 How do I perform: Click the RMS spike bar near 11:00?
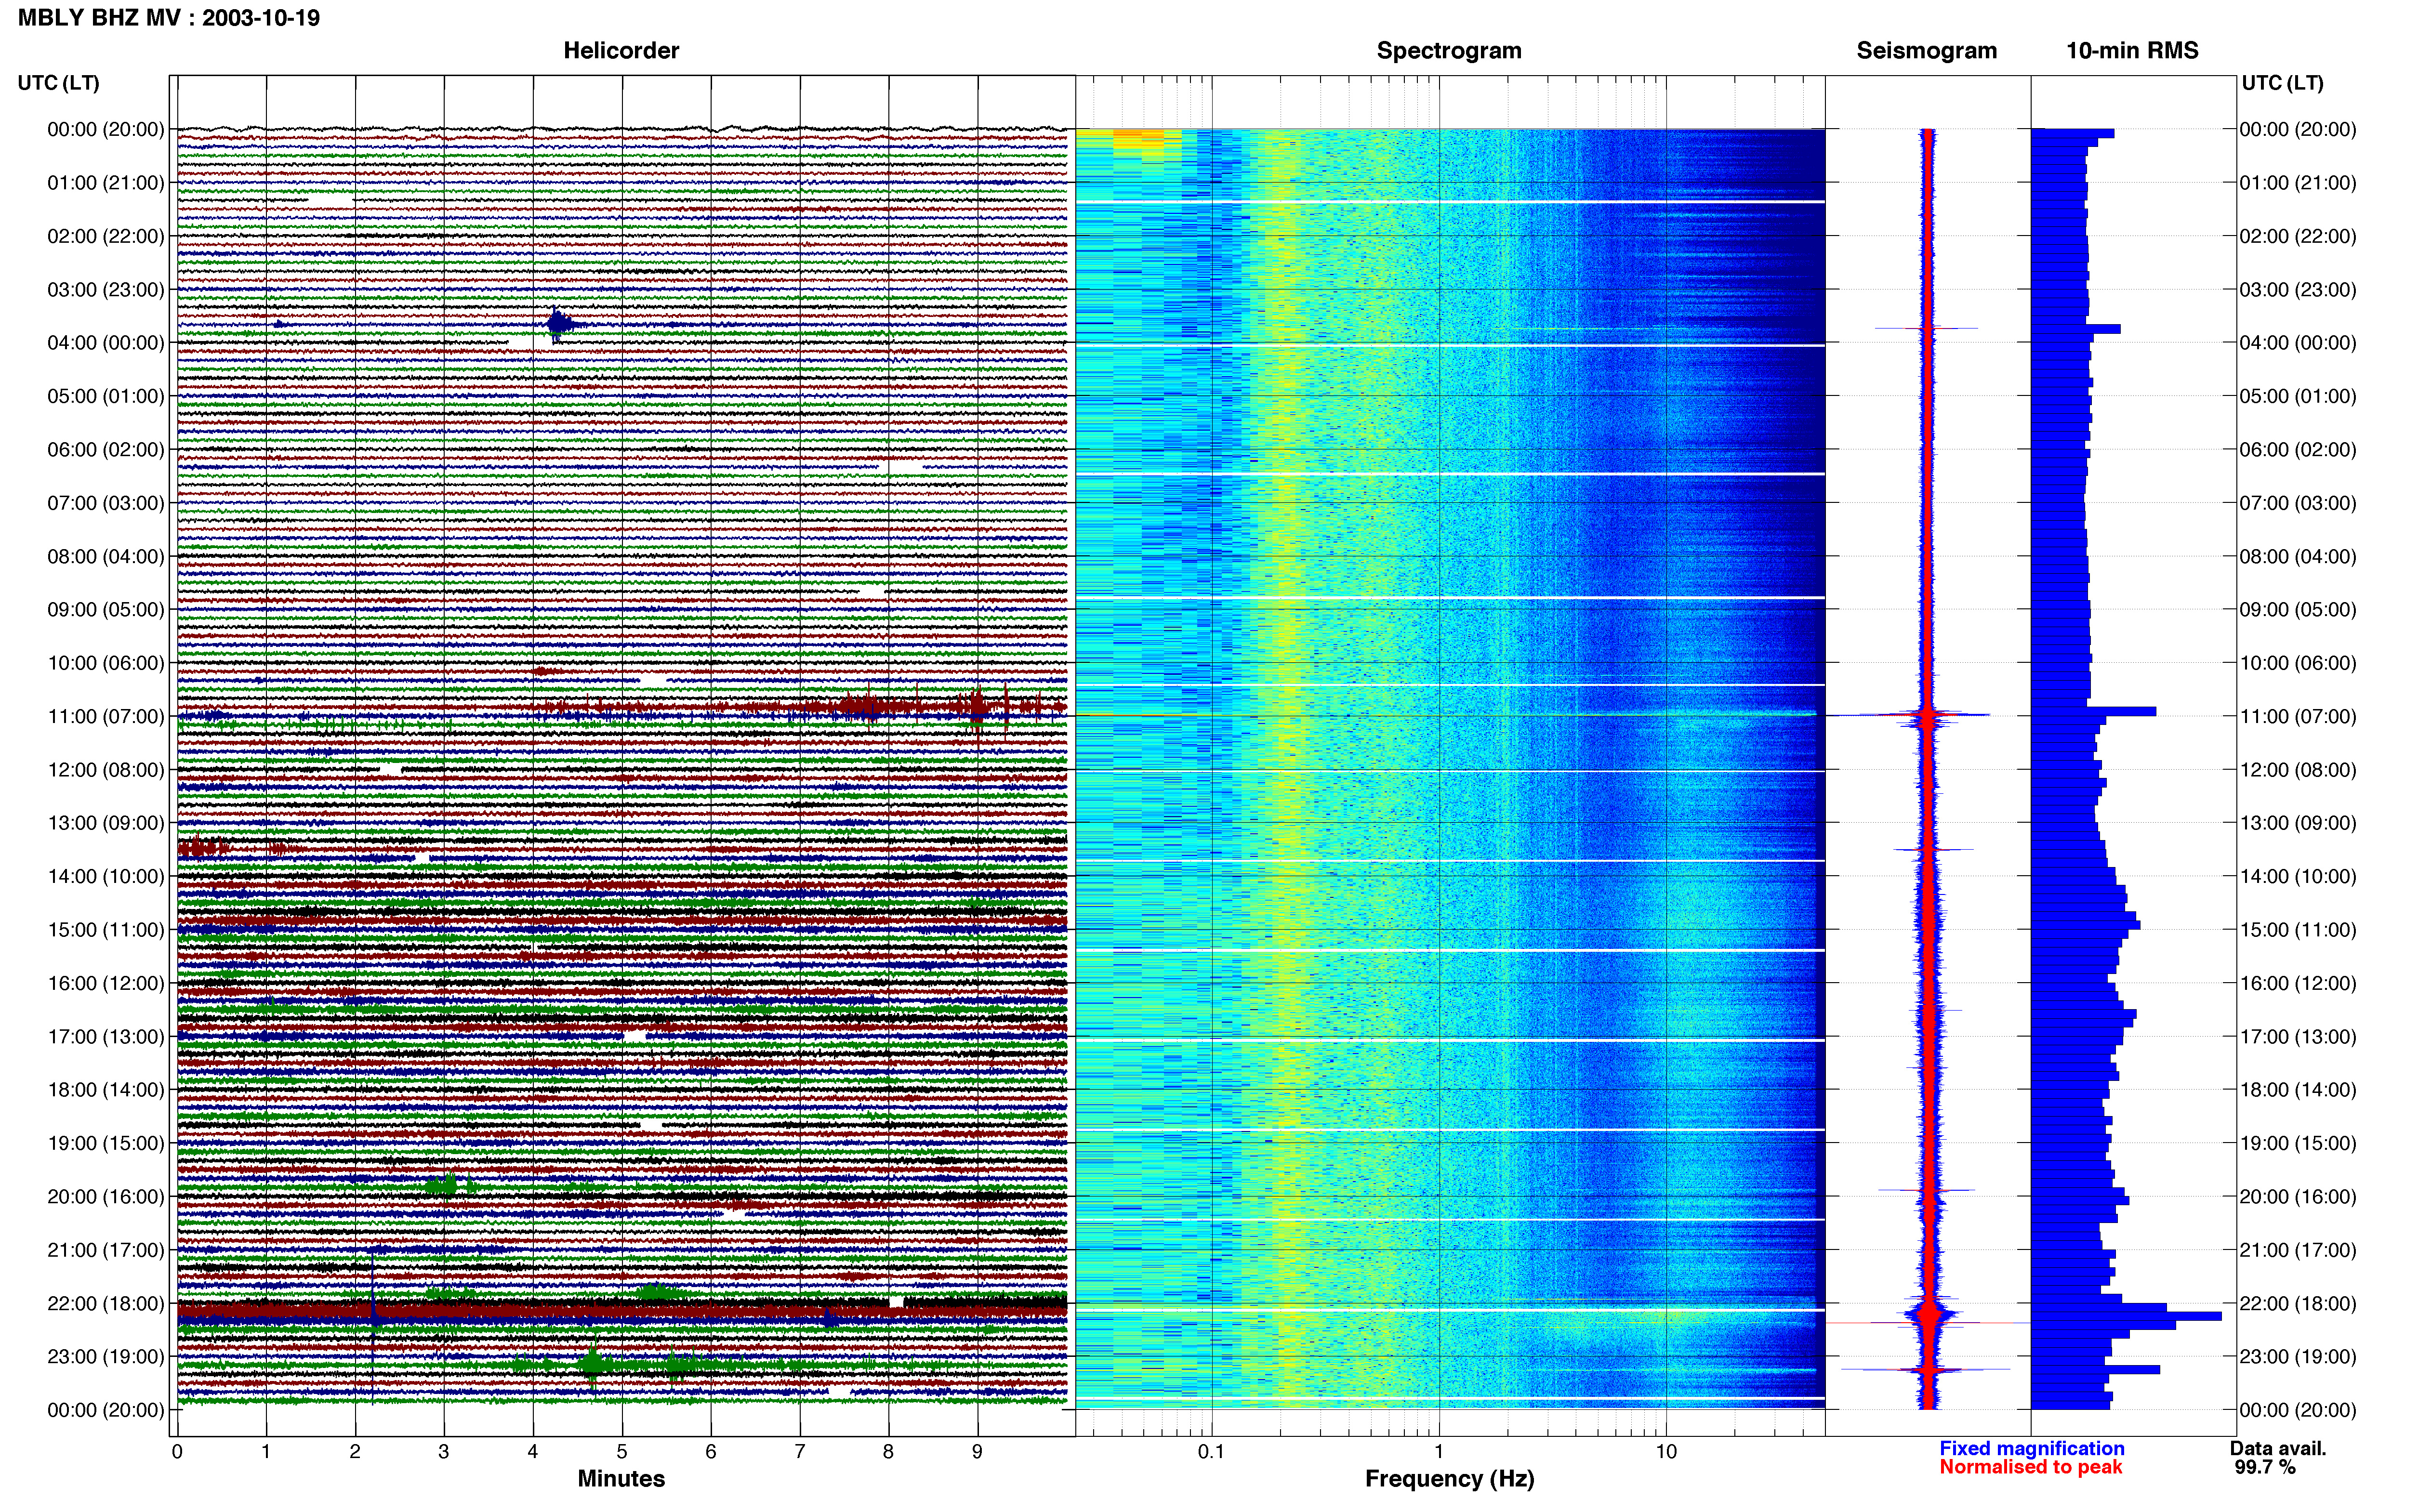tap(2093, 712)
